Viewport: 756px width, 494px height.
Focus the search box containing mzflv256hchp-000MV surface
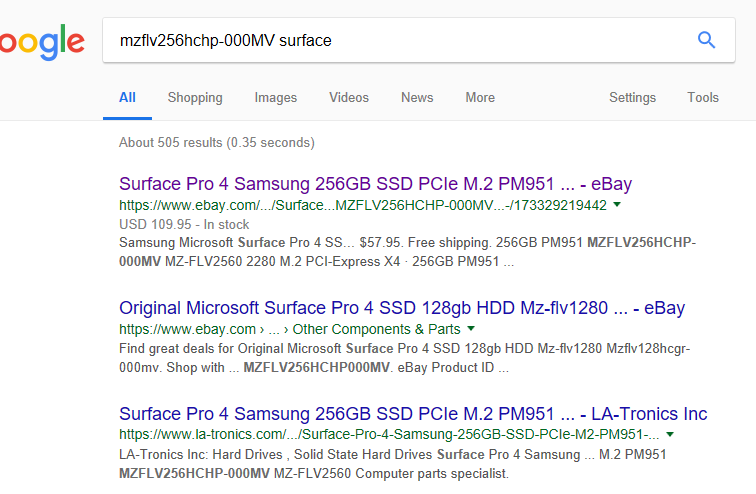[418, 40]
